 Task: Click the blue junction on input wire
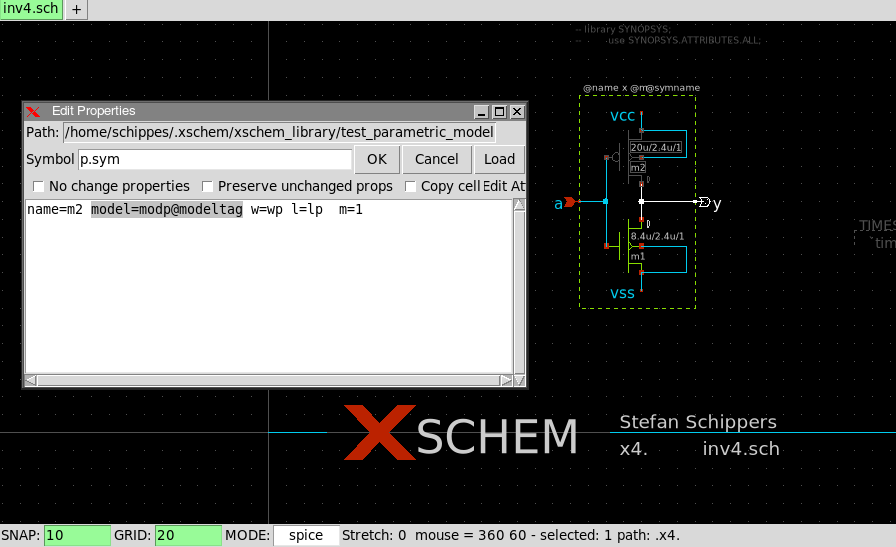pyautogui.click(x=605, y=202)
